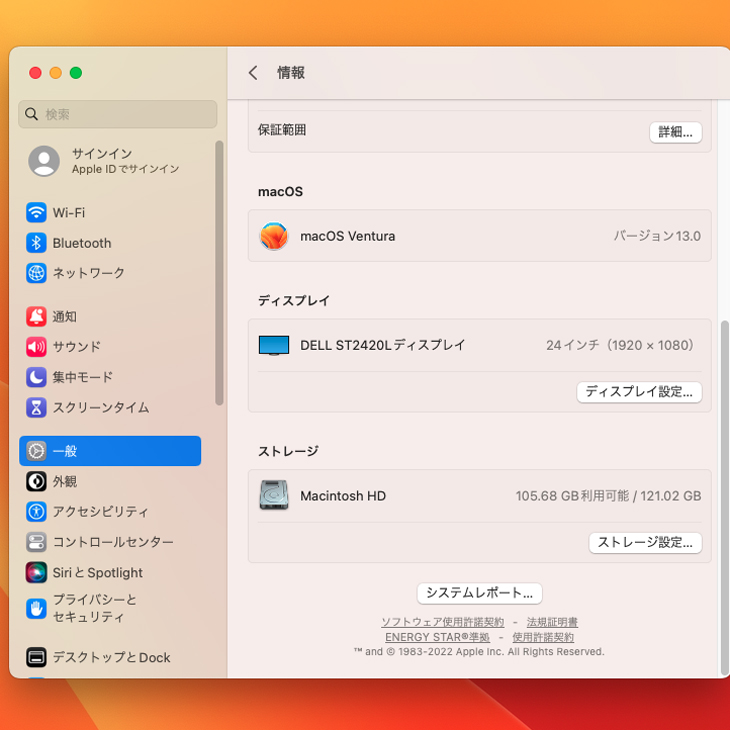The width and height of the screenshot is (730, 730).
Task: Click the Macintosh HD drive icon
Action: (x=274, y=495)
